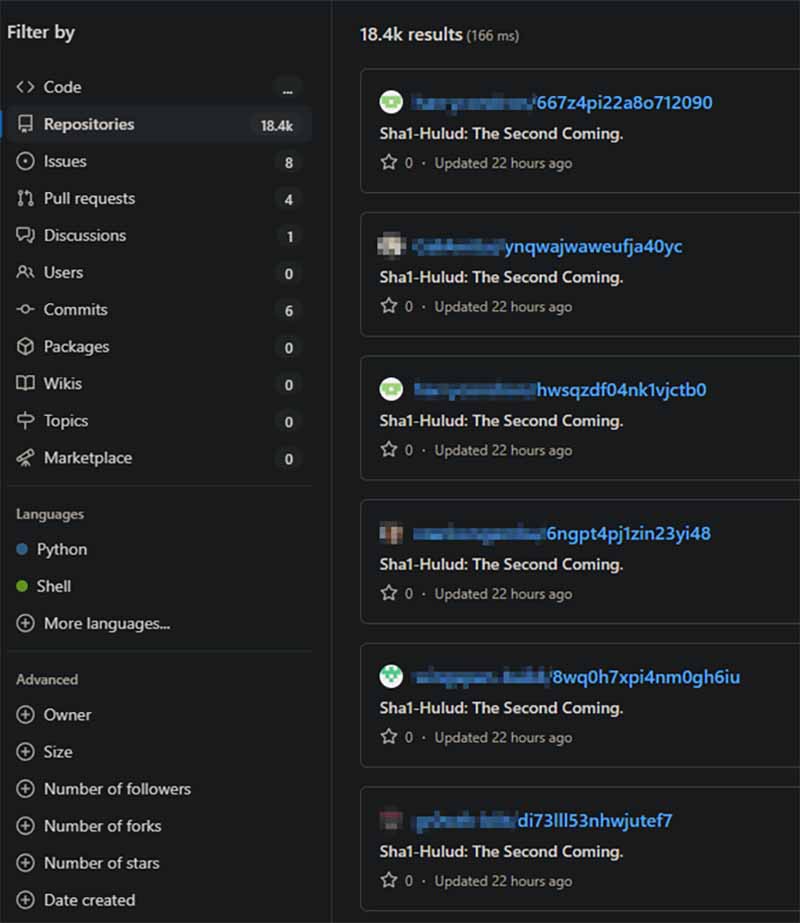Open repository ending in hwsqzdf04nk1vjctb0
Image resolution: width=800 pixels, height=923 pixels.
(621, 390)
